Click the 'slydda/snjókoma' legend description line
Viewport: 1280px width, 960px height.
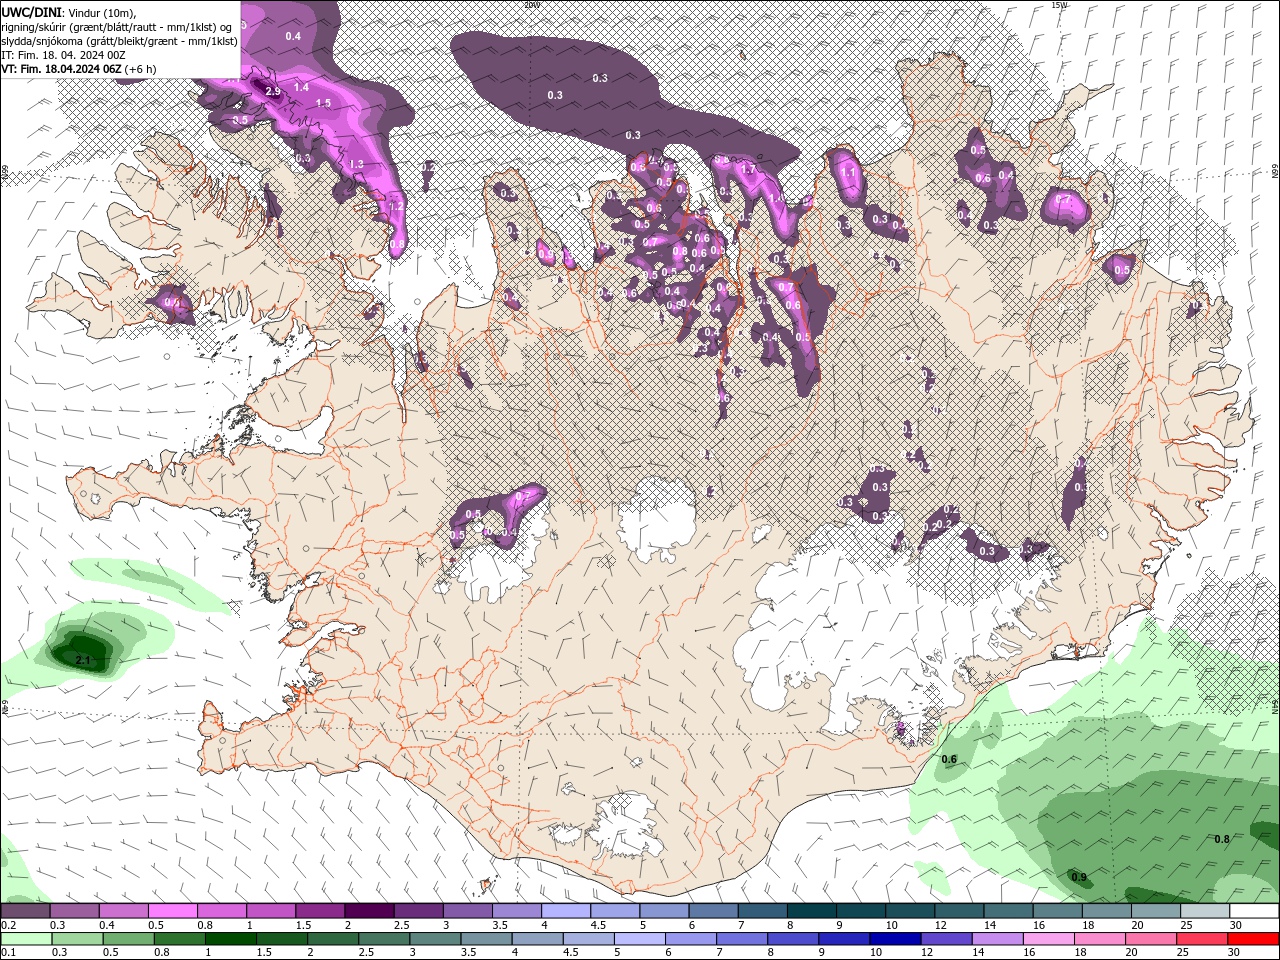[x=120, y=40]
